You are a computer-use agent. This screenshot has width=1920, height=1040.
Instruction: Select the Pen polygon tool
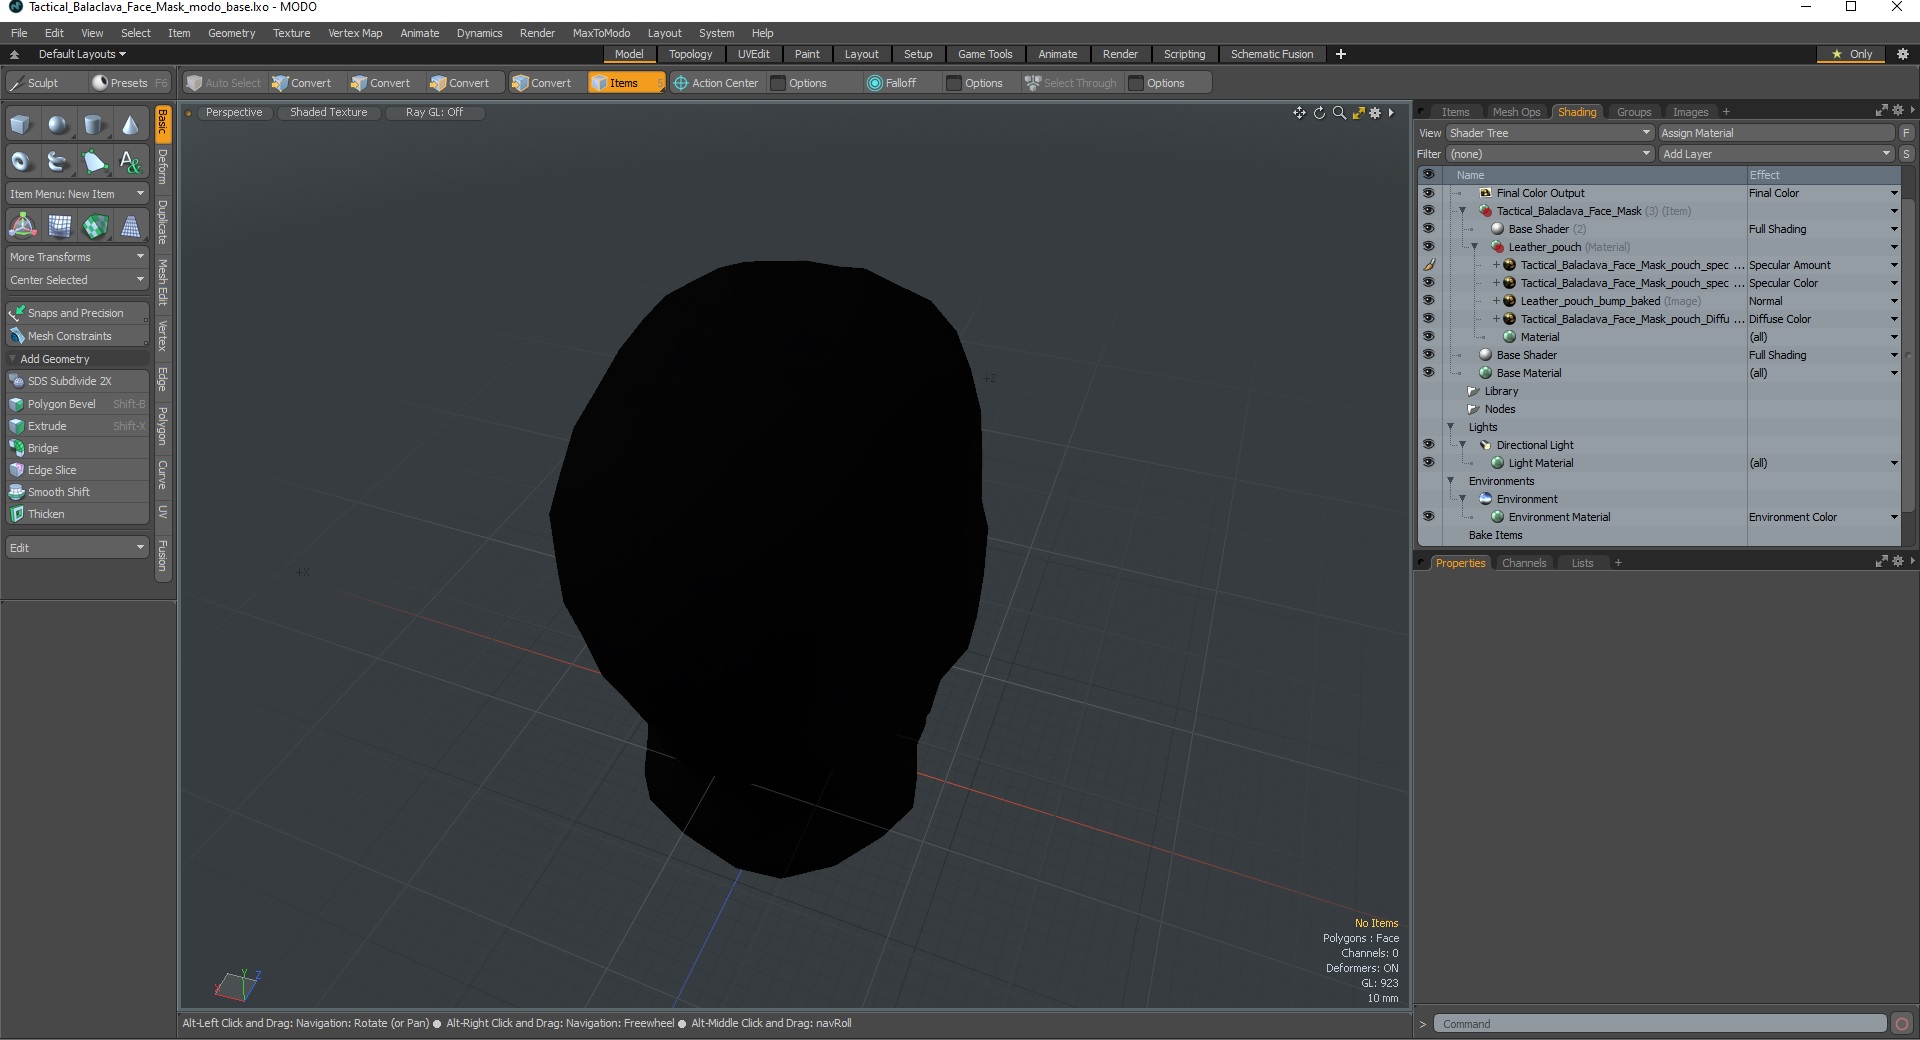click(x=94, y=161)
